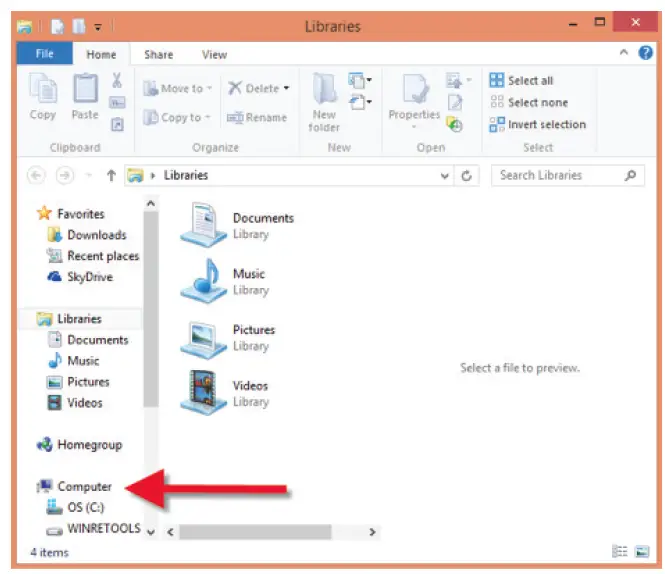Select Videos in navigation pane tree
665x574 pixels.
[75, 402]
